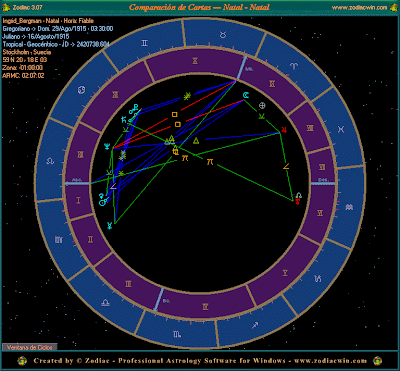This screenshot has width=400, height=371.
Task: Select the Scorpio sign on the outer ring
Action: [x=177, y=333]
